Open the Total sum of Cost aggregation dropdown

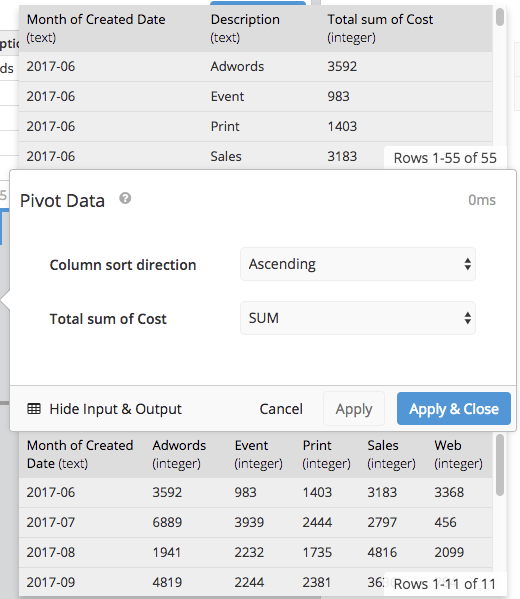pyautogui.click(x=358, y=318)
